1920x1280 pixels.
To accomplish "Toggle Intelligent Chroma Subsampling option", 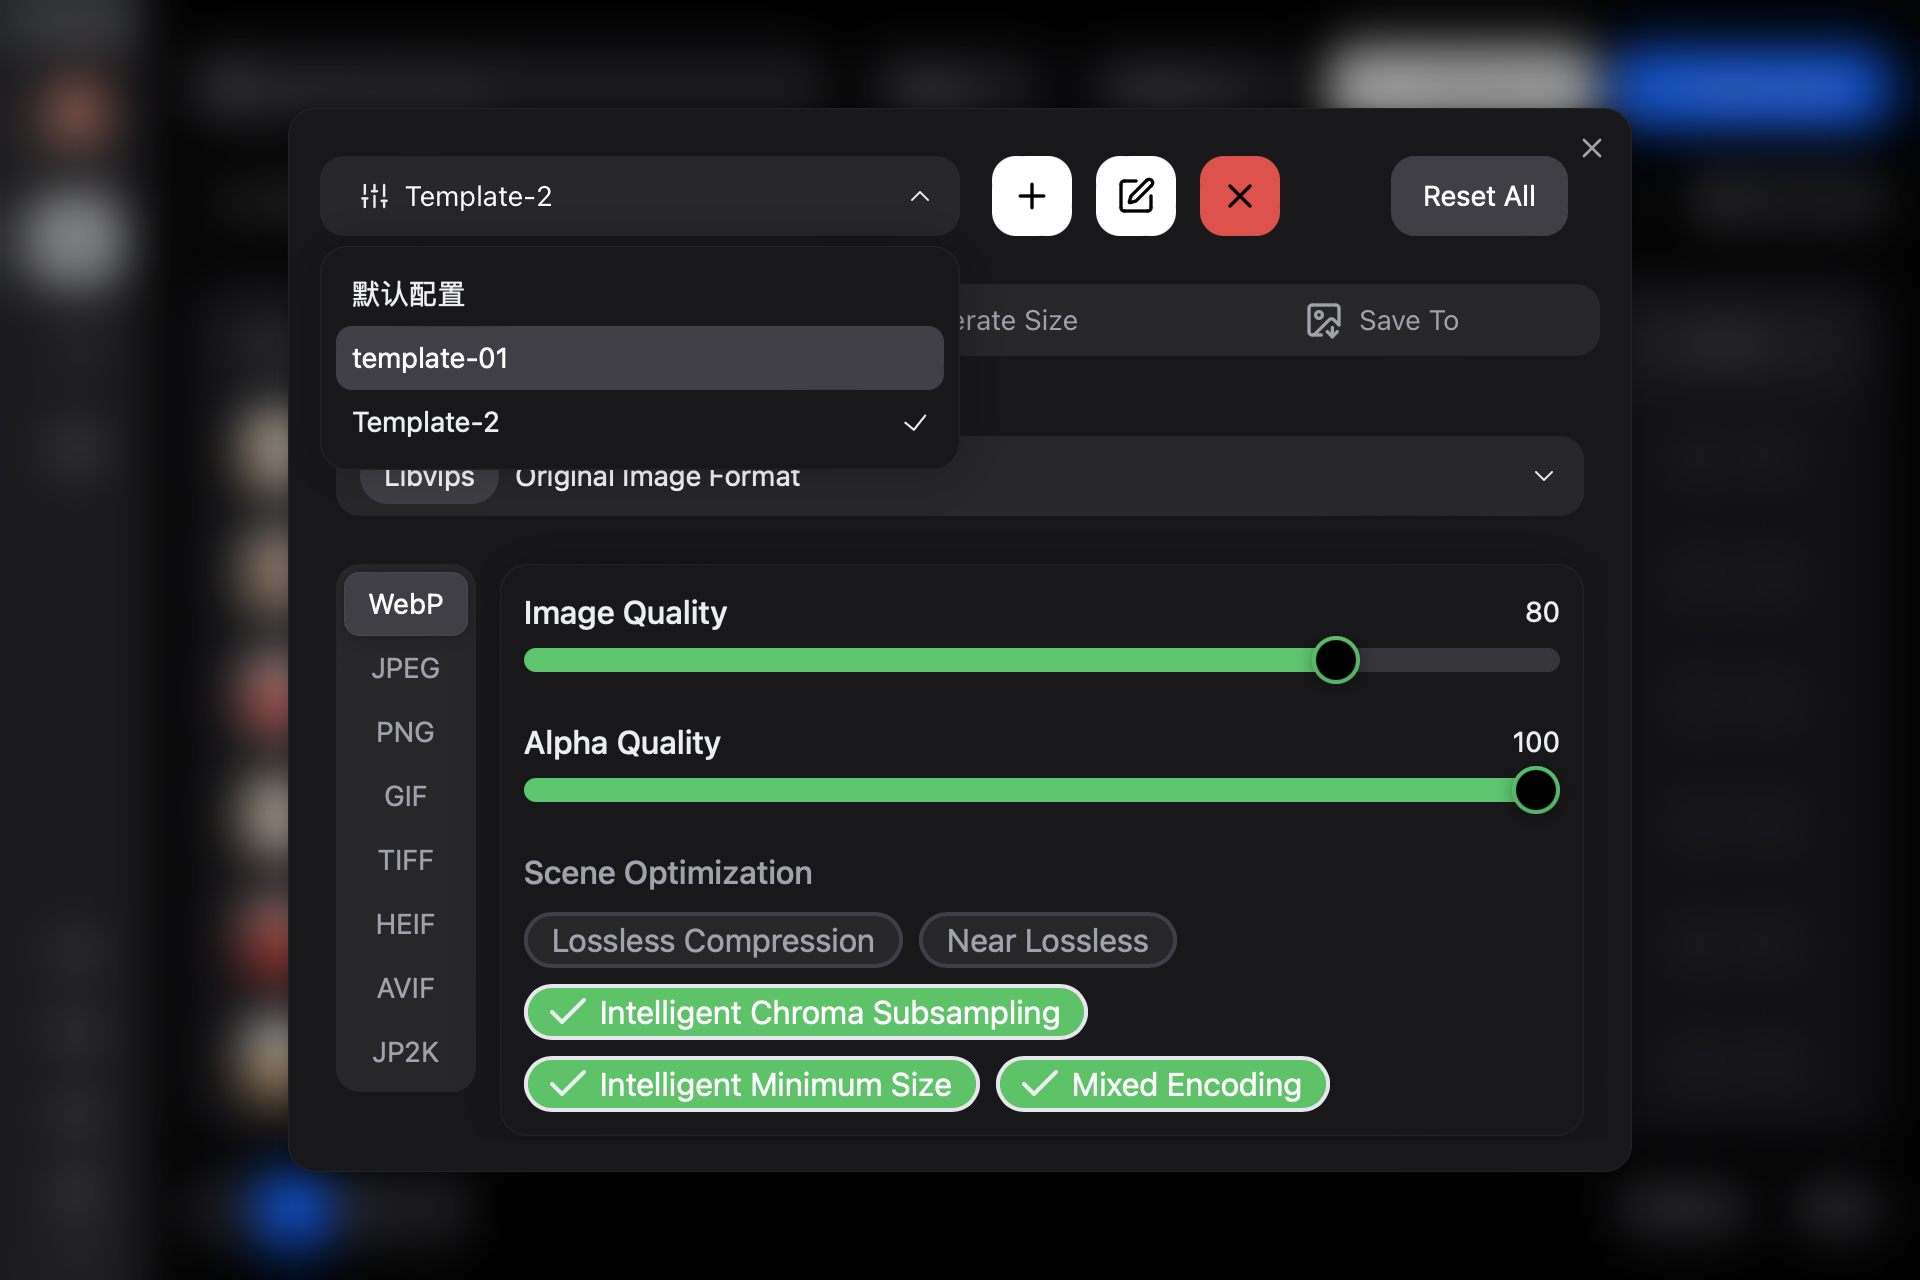I will pos(805,1012).
